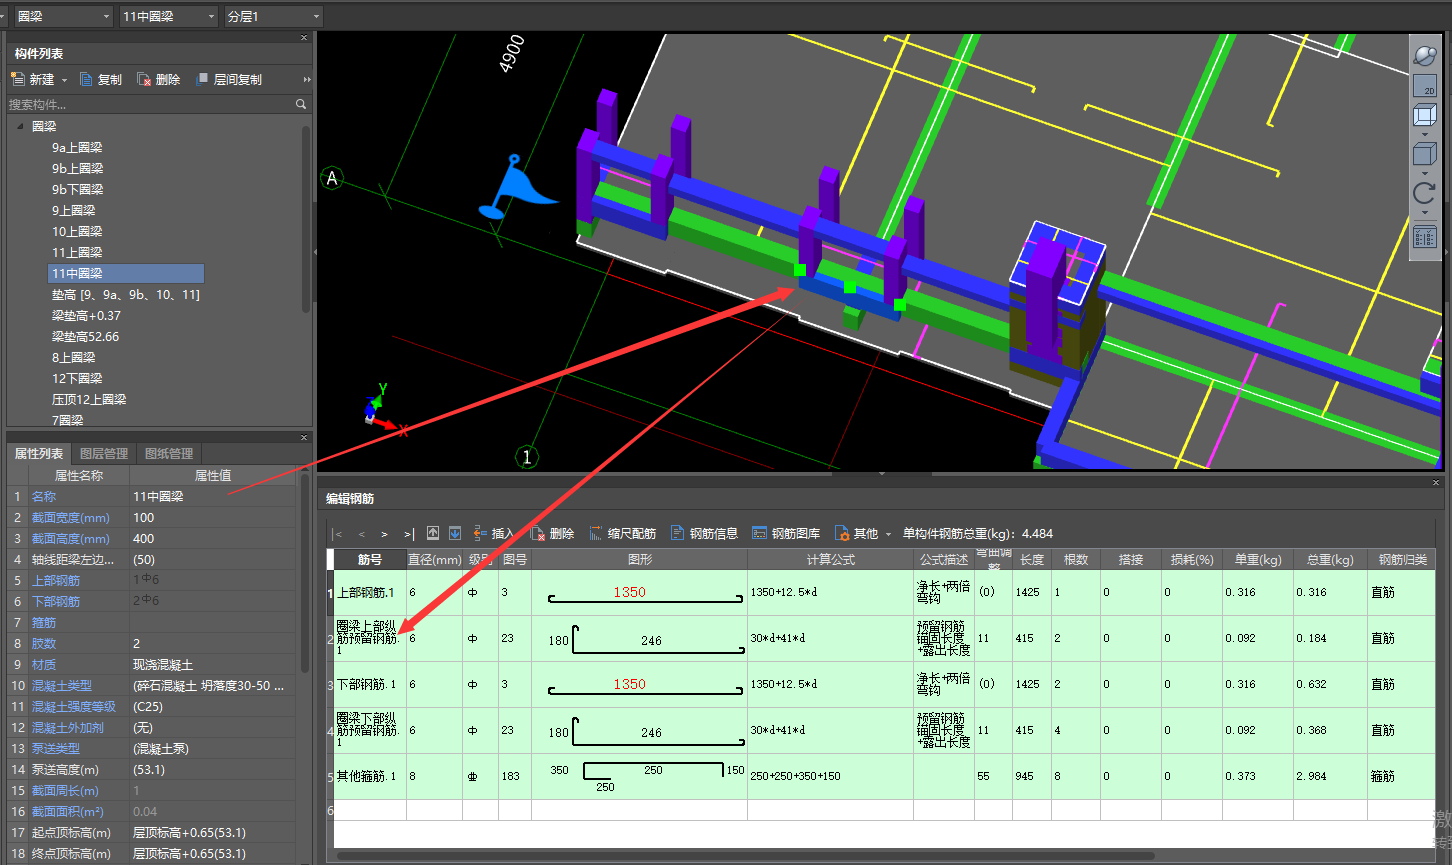
Task: Expand the 其他 dropdown arrow
Action: point(888,534)
